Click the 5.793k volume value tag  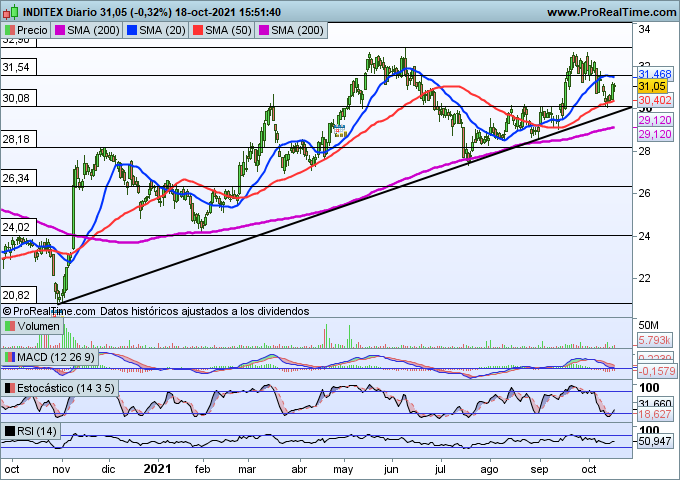coord(654,340)
